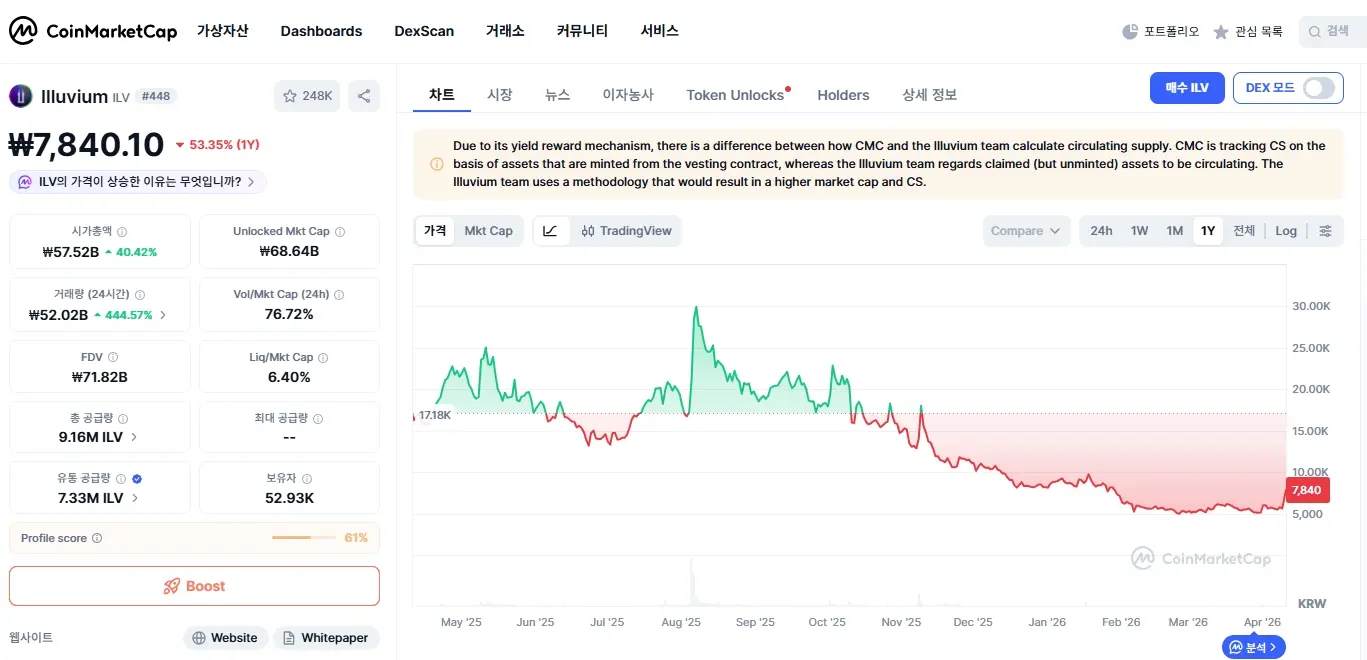Set chart range to 1Y

[1208, 231]
